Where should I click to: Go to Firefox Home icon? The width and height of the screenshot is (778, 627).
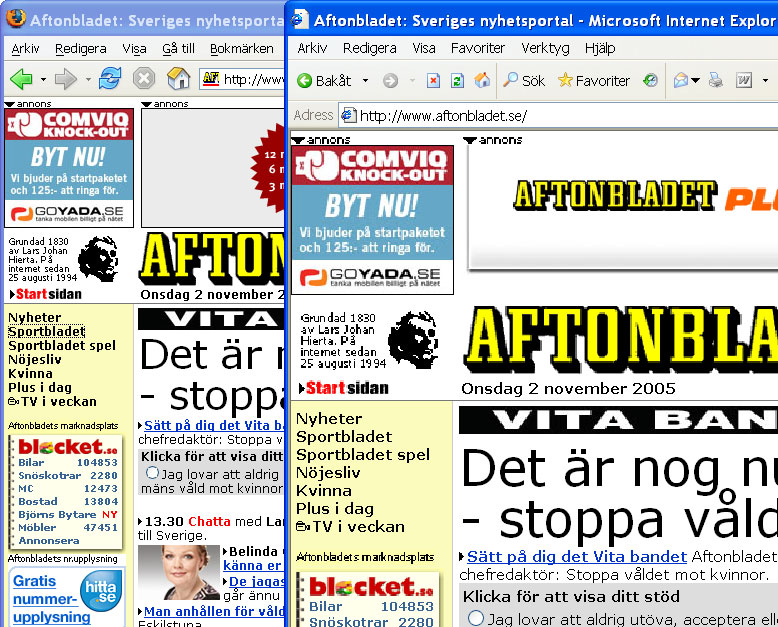pos(179,78)
